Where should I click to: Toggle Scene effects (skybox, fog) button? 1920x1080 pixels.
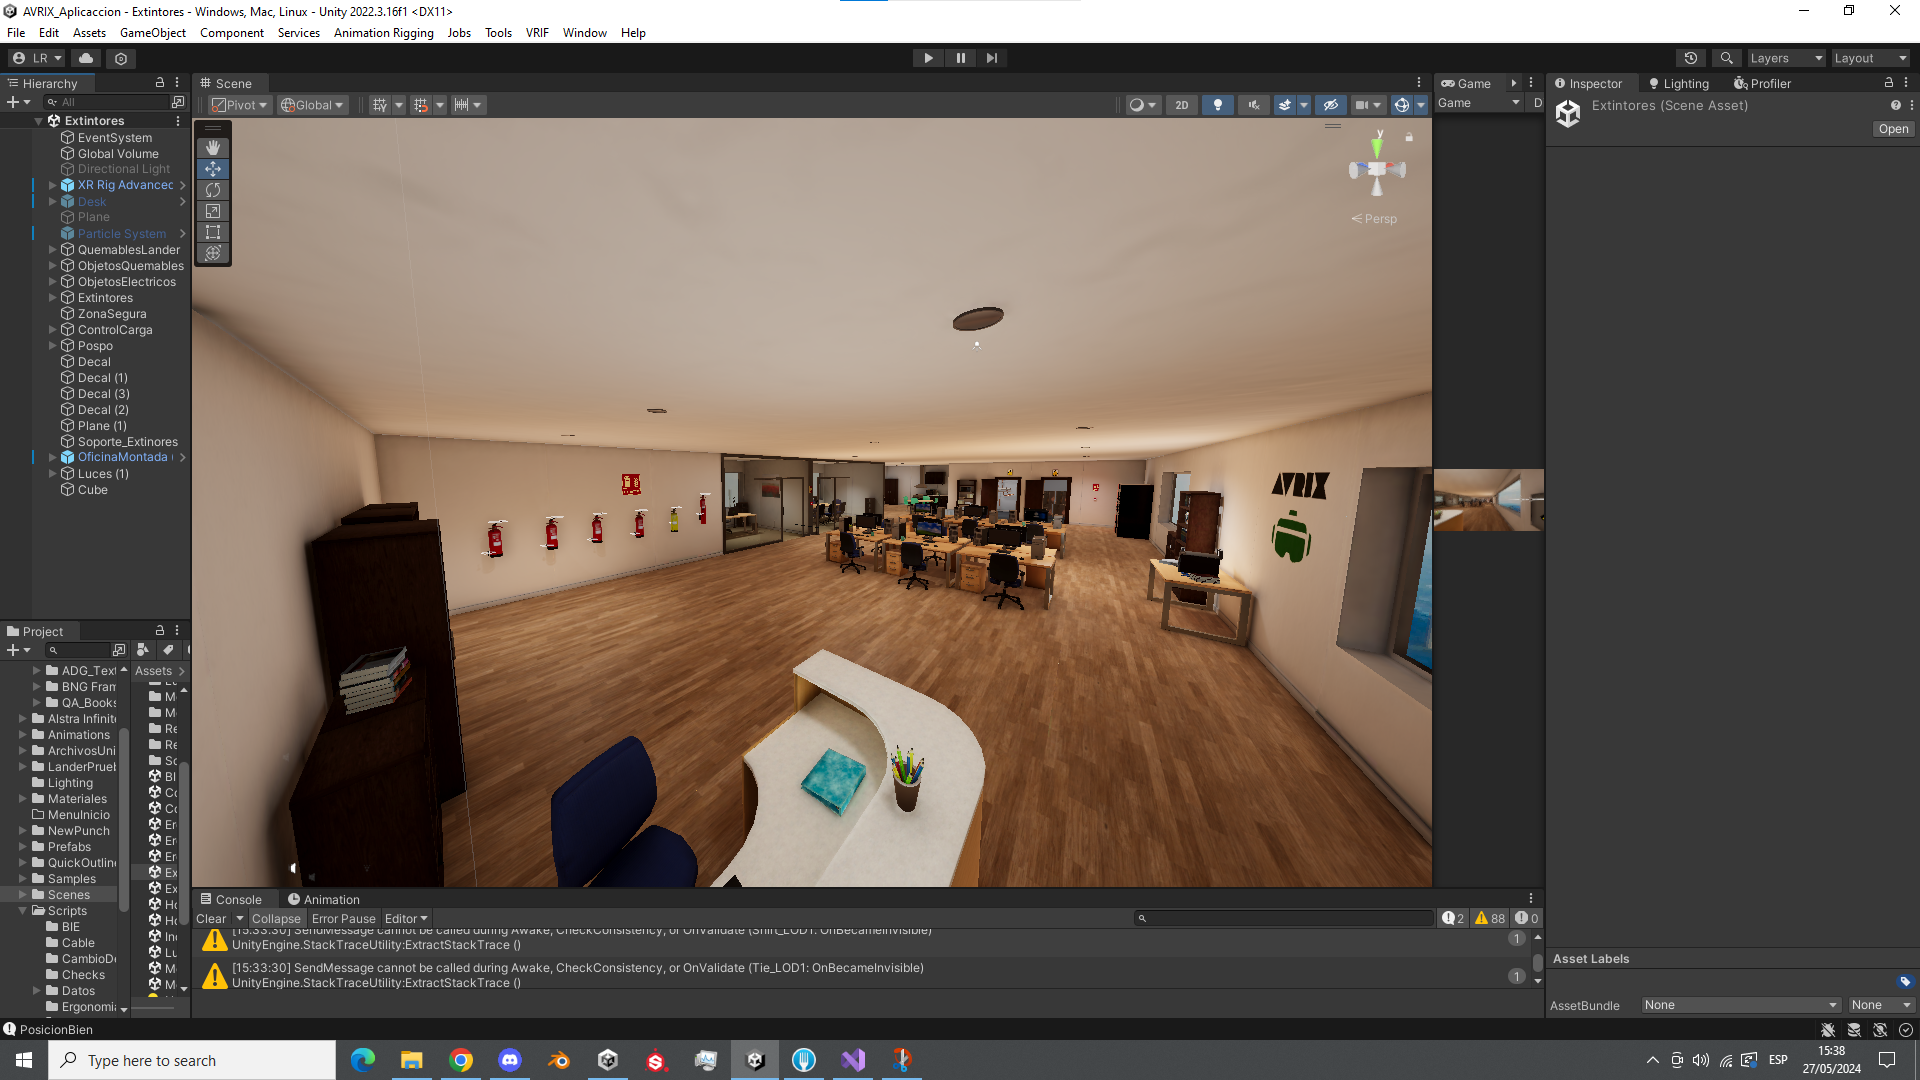(1285, 105)
